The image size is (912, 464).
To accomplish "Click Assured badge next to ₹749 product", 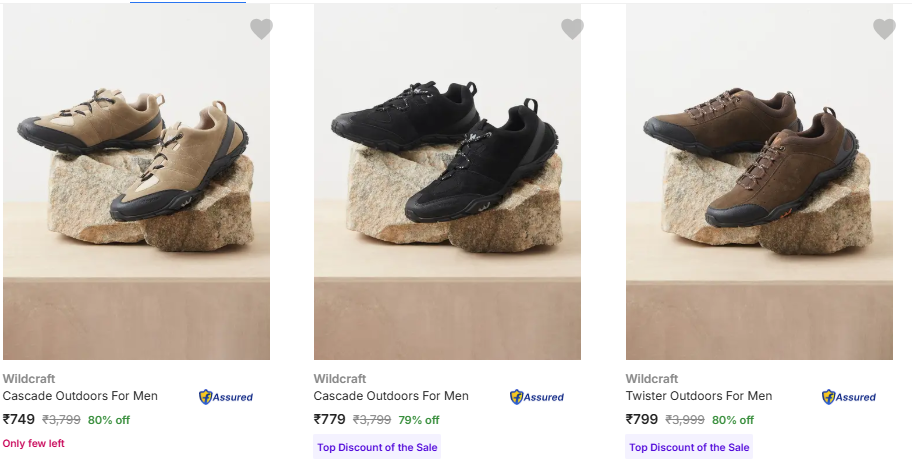I will [x=226, y=397].
